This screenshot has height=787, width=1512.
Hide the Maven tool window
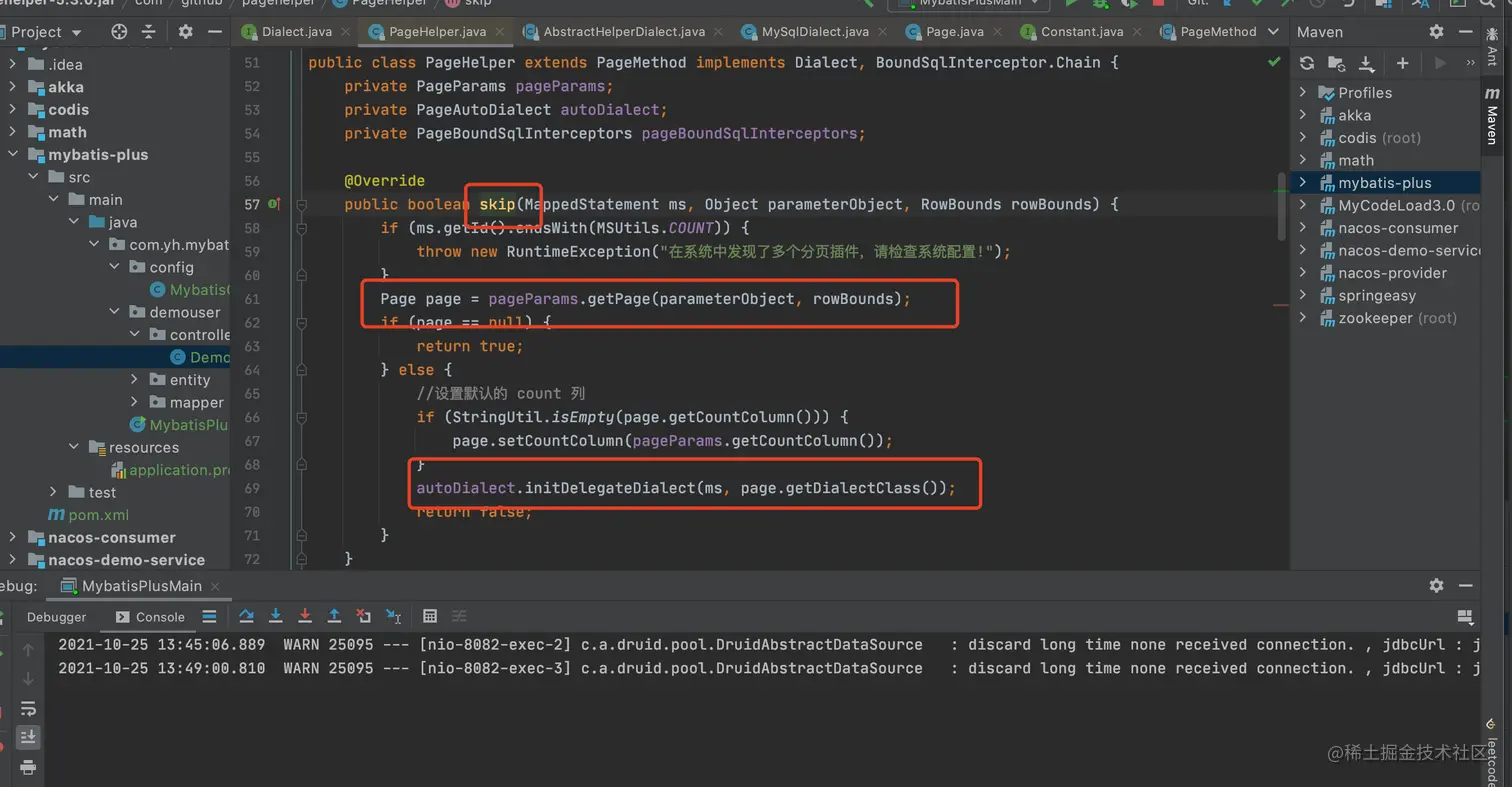(1466, 32)
